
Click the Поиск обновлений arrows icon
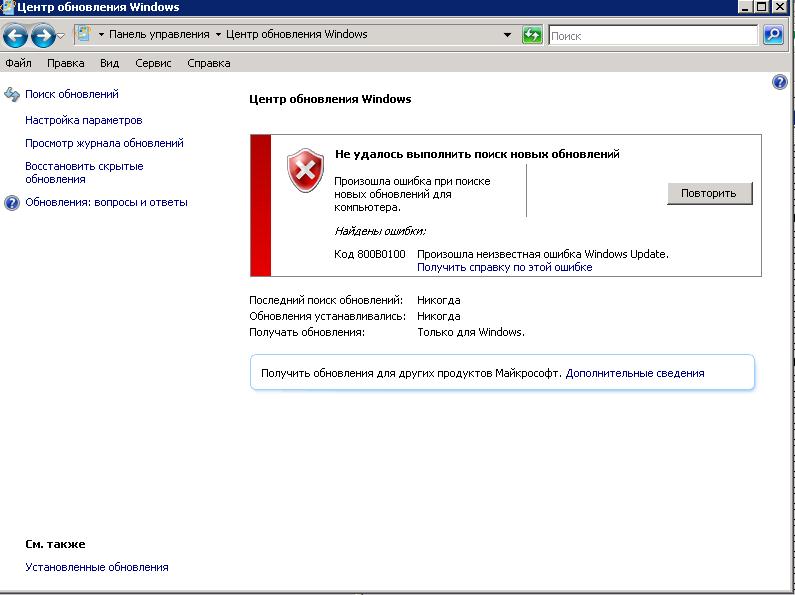pos(12,94)
